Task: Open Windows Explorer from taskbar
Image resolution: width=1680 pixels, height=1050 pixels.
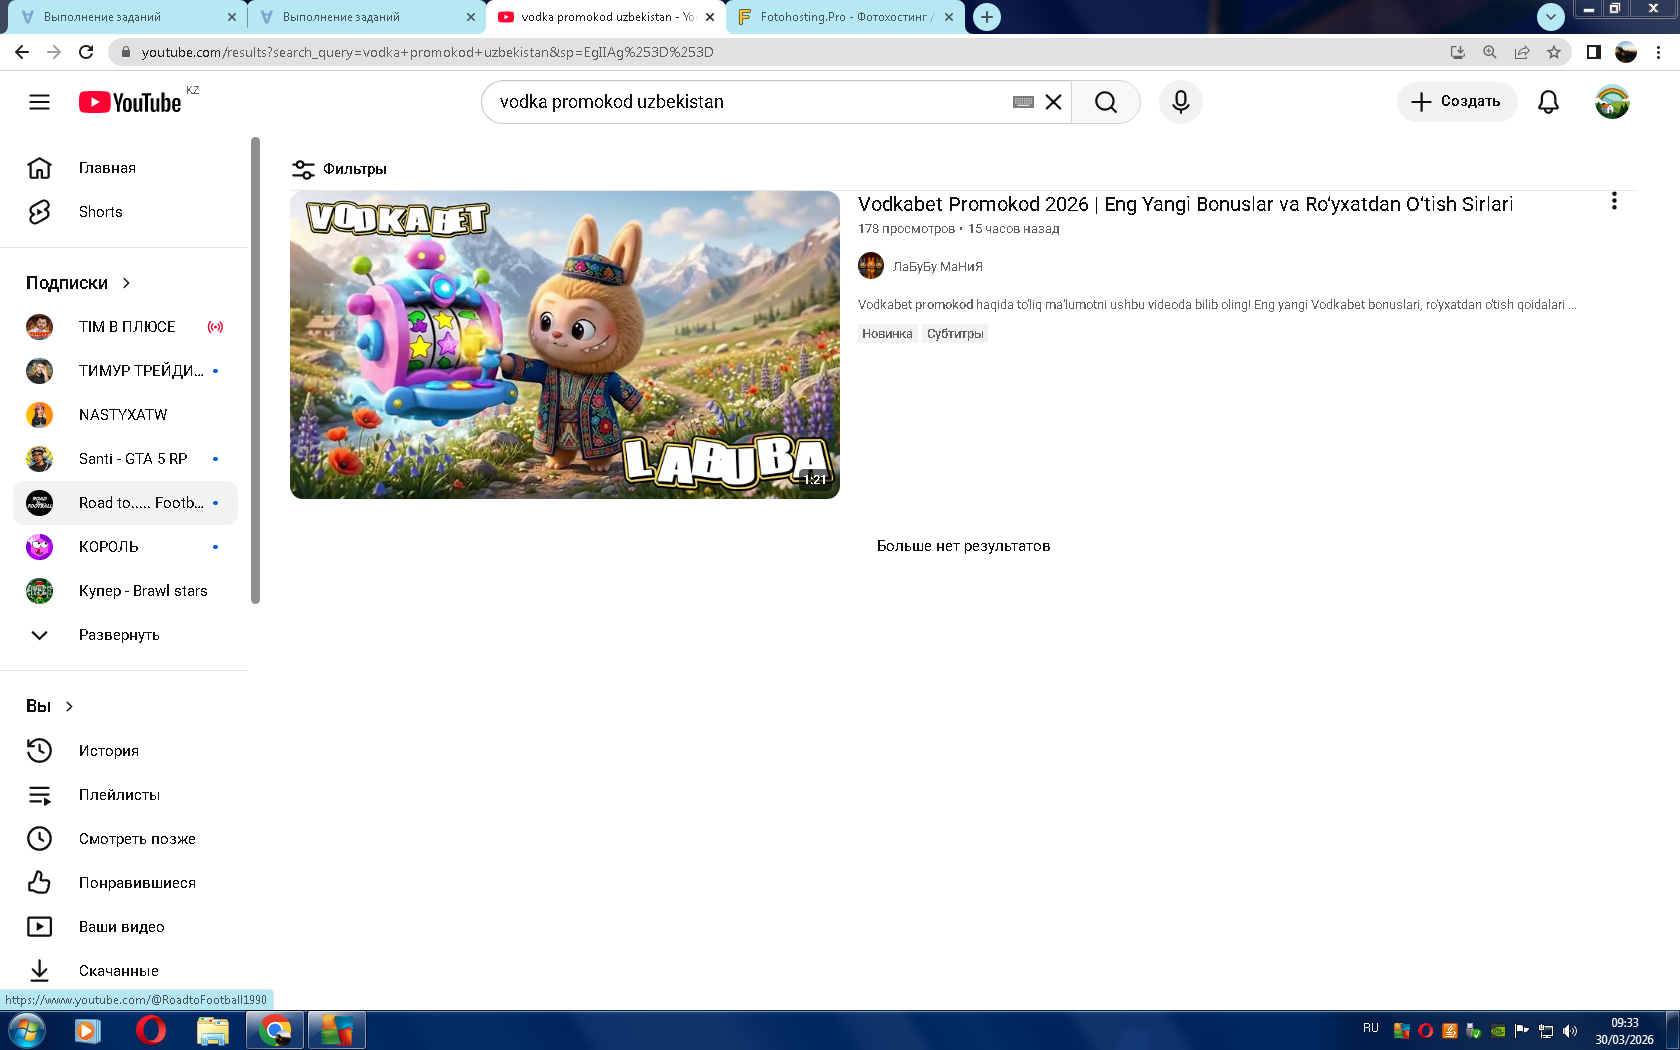Action: (212, 1030)
